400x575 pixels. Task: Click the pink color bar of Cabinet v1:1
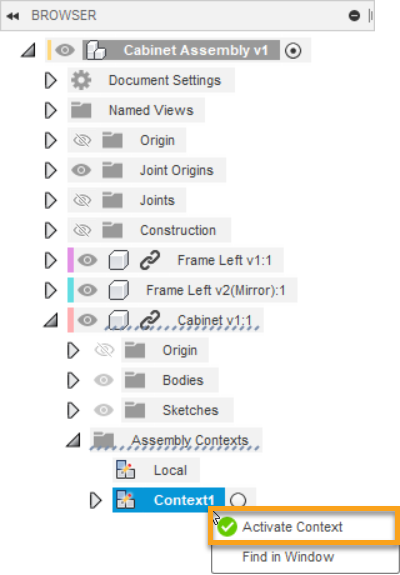click(70, 320)
